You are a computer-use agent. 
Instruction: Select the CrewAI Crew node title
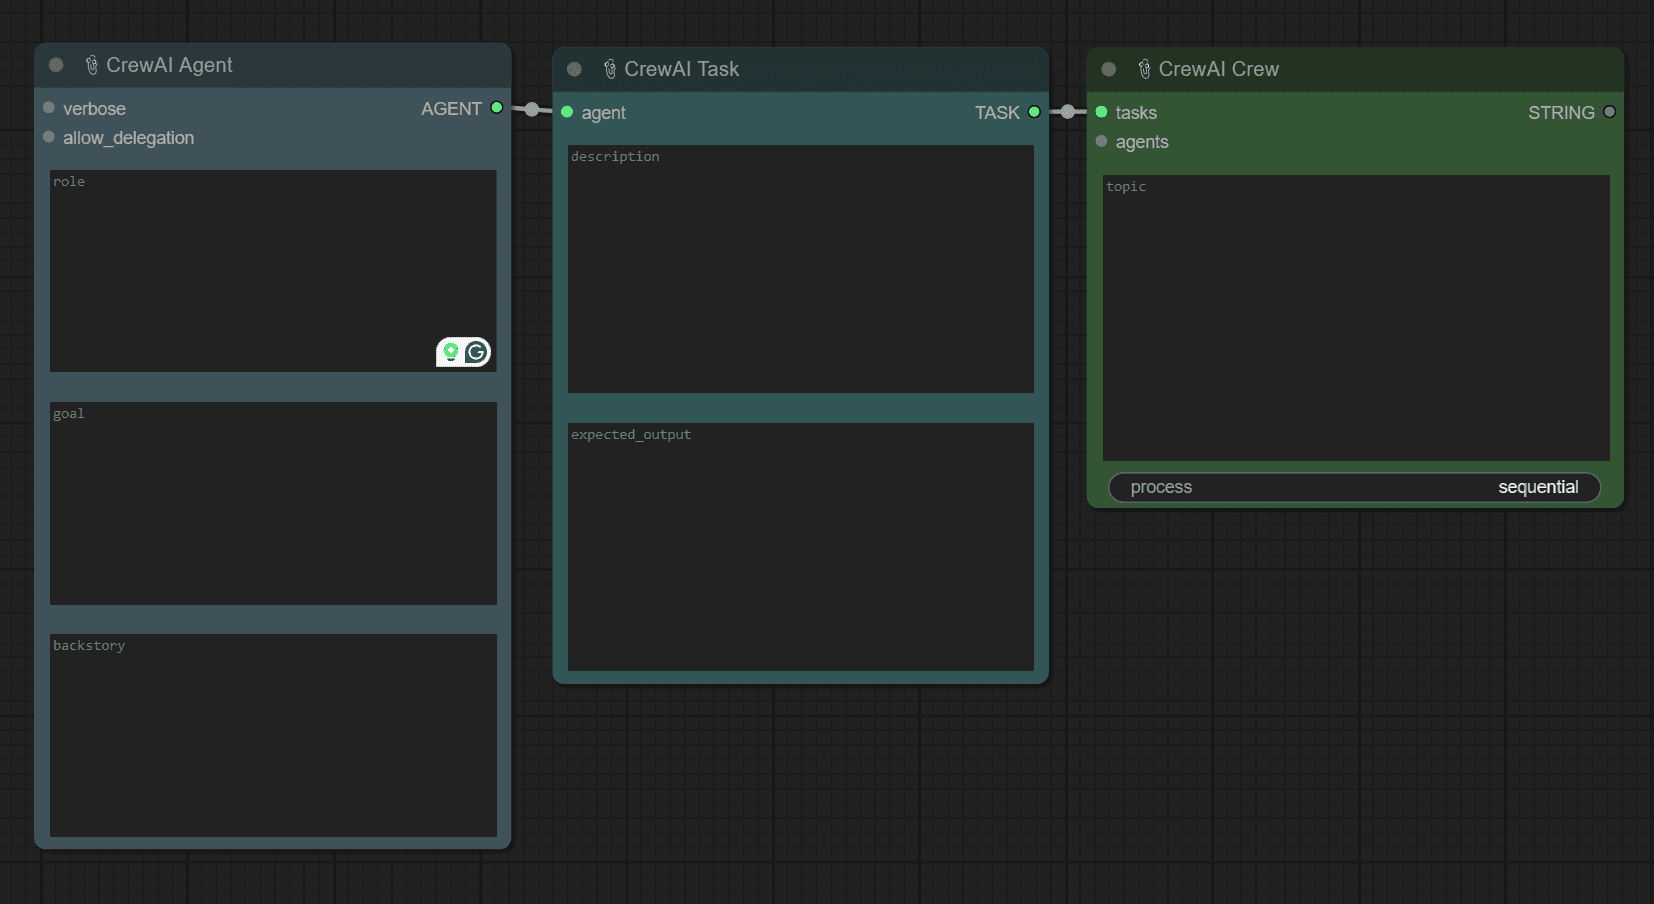(1219, 69)
